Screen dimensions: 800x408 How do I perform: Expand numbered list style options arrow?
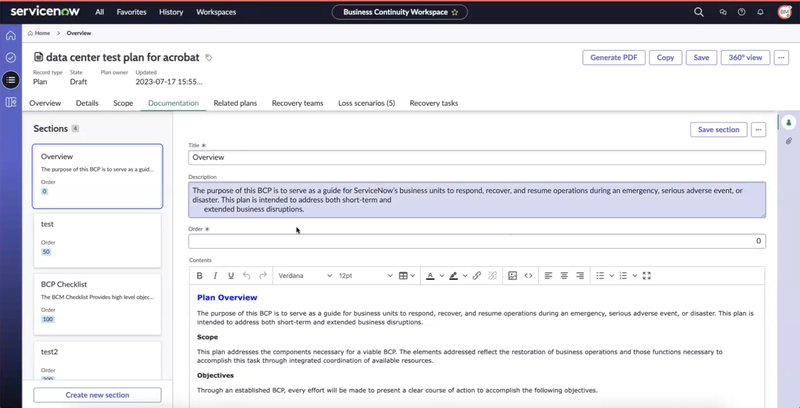(635, 275)
